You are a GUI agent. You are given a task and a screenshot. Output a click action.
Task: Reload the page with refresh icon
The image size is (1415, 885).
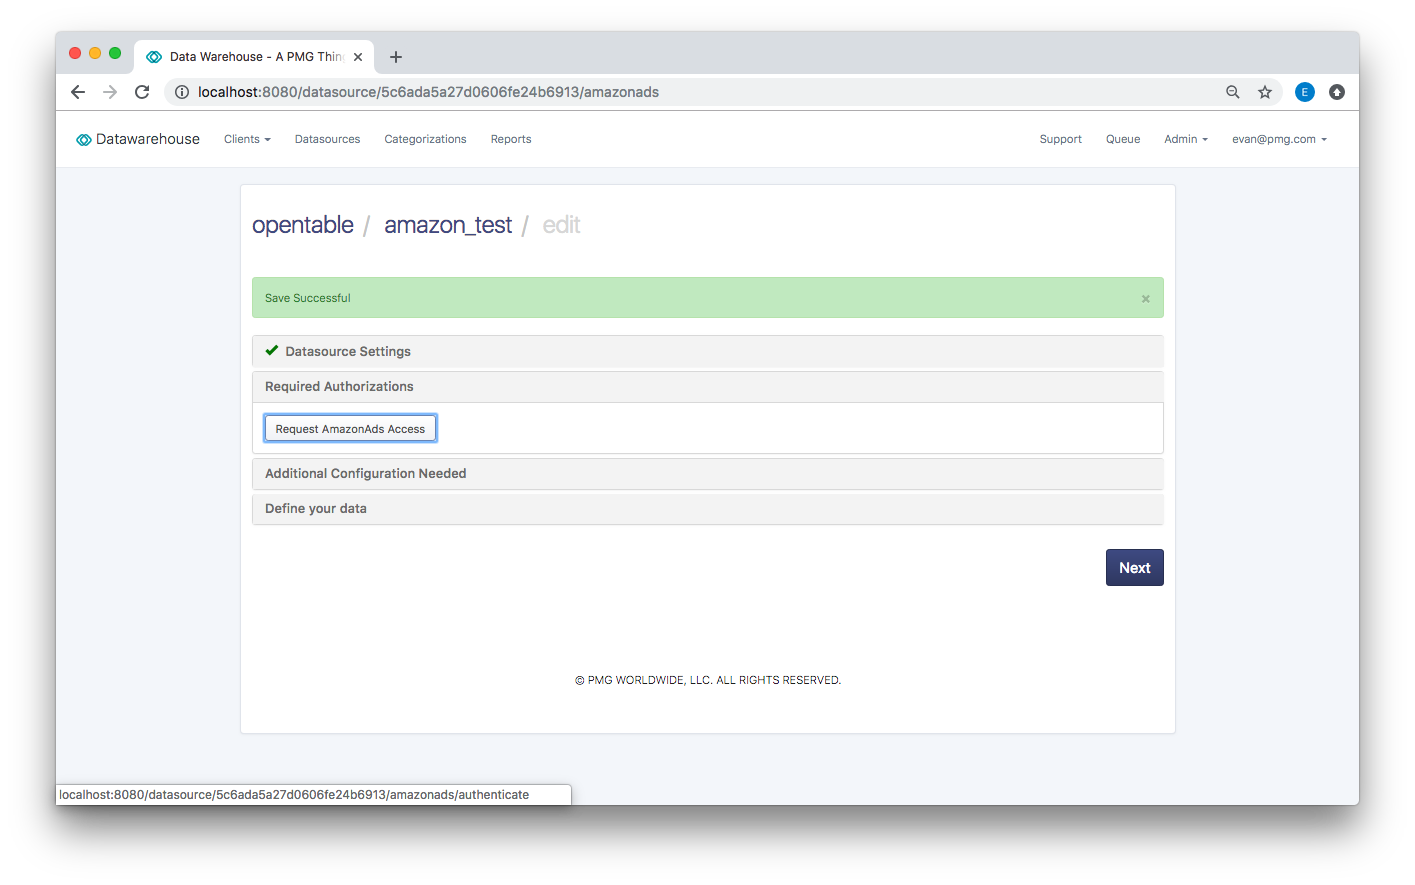[142, 92]
